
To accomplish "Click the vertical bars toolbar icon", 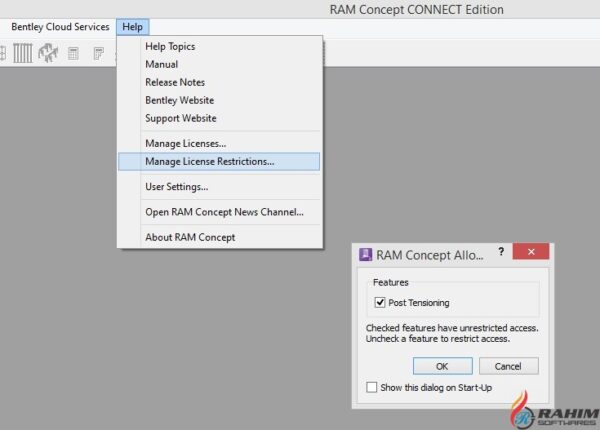I will coord(22,54).
